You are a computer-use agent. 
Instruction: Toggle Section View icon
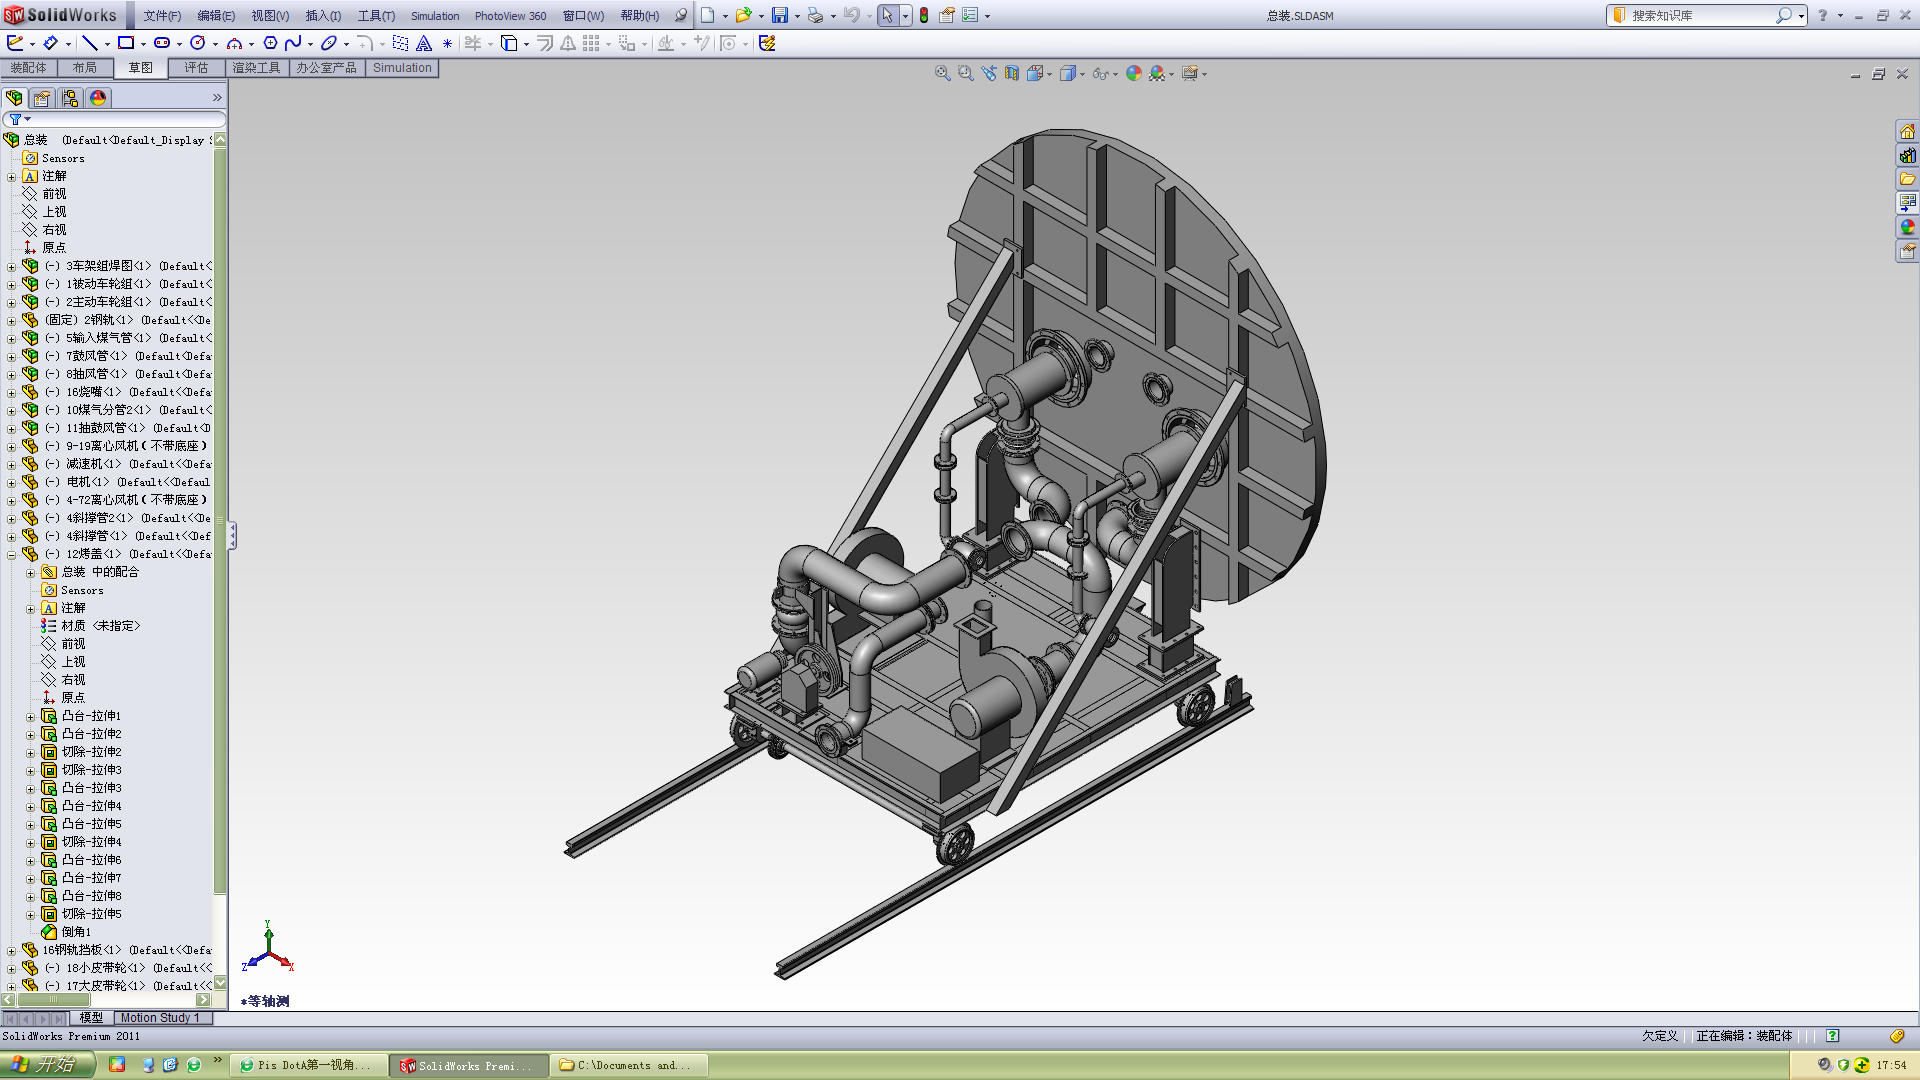click(x=1012, y=73)
